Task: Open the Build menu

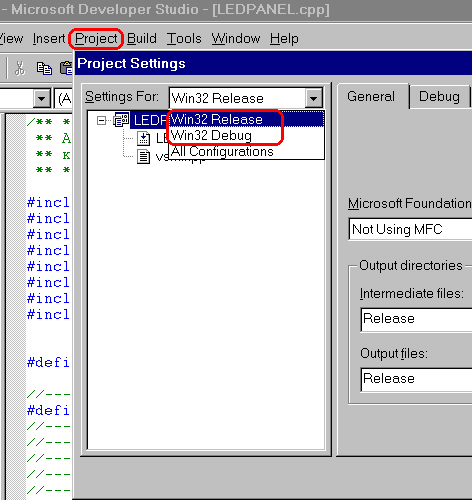Action: (x=142, y=39)
